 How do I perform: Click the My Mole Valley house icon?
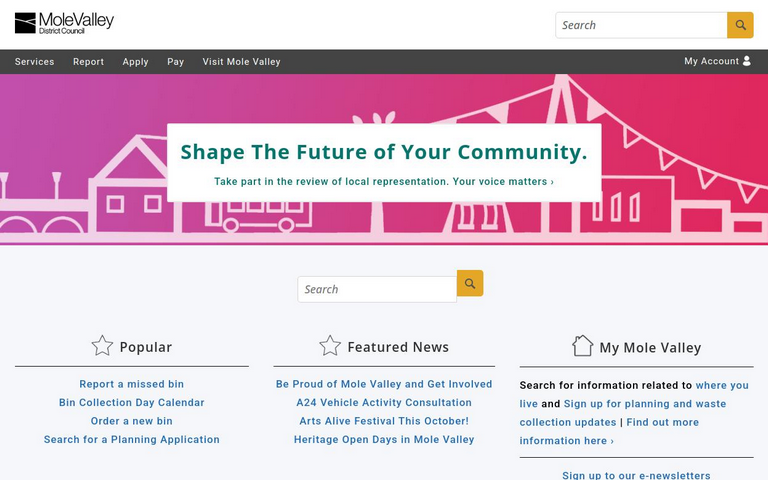pyautogui.click(x=582, y=346)
